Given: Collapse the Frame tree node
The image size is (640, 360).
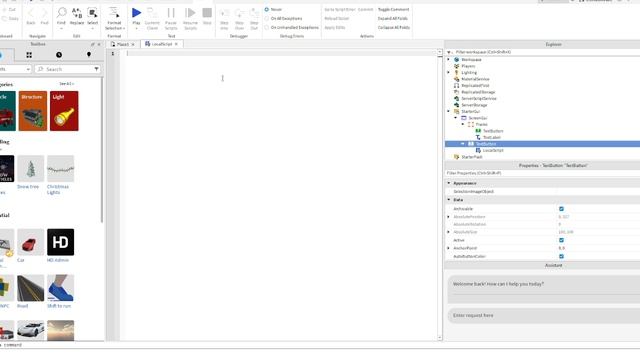Looking at the screenshot, I should click(463, 124).
